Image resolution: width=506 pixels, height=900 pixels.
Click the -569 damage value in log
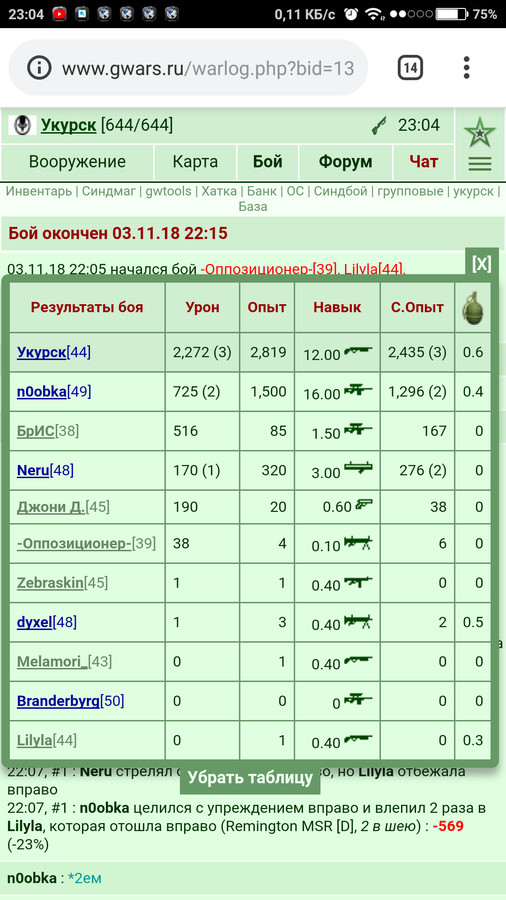(448, 827)
